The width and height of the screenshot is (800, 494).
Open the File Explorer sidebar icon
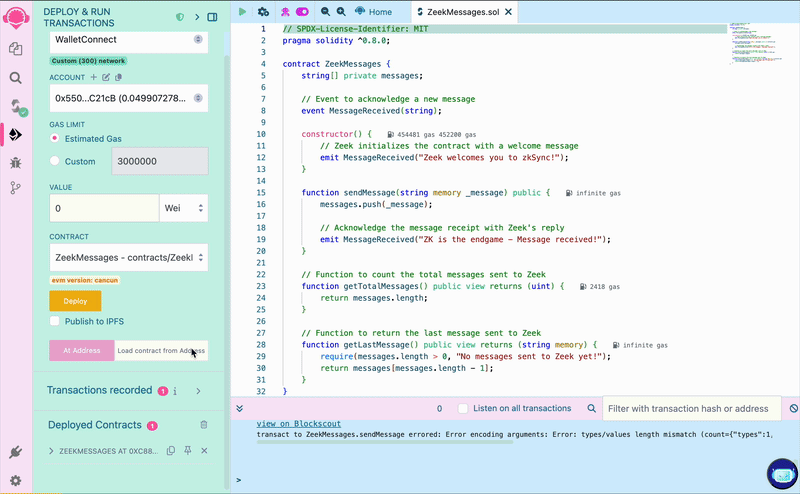16,48
